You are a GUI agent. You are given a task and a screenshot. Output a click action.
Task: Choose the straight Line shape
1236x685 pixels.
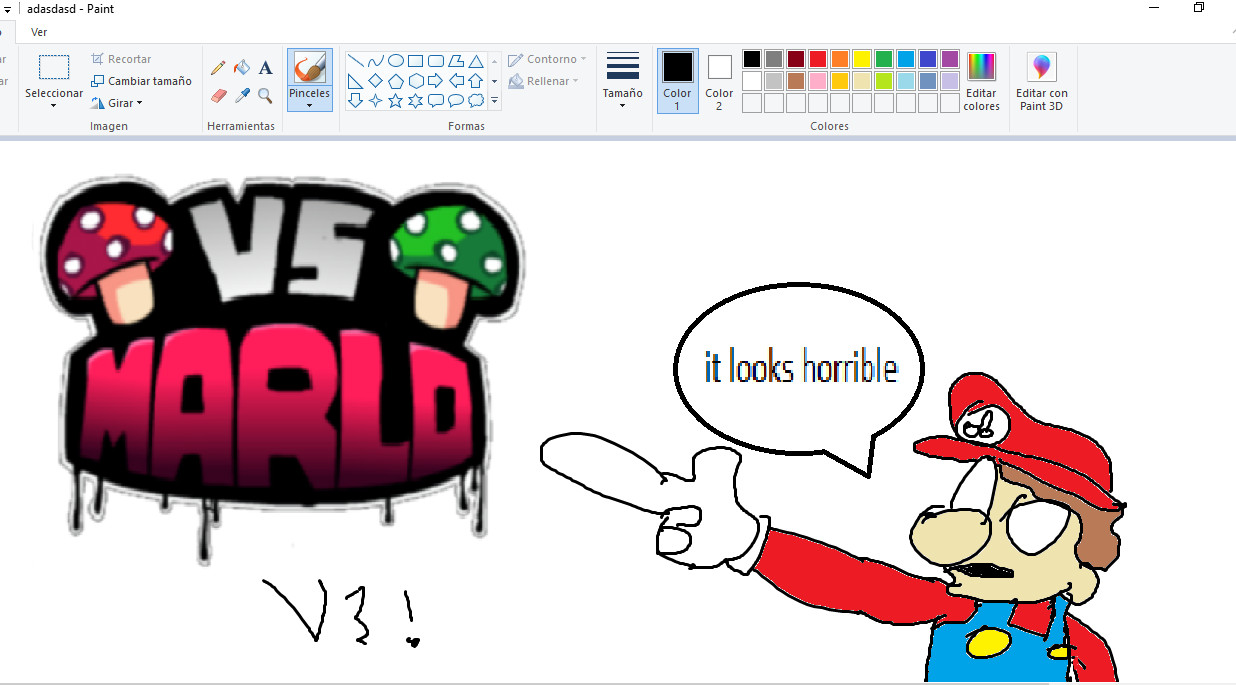point(355,61)
